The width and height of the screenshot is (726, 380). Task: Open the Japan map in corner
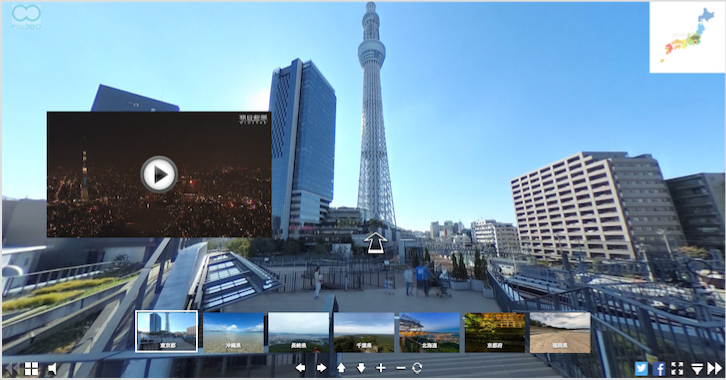pyautogui.click(x=687, y=37)
